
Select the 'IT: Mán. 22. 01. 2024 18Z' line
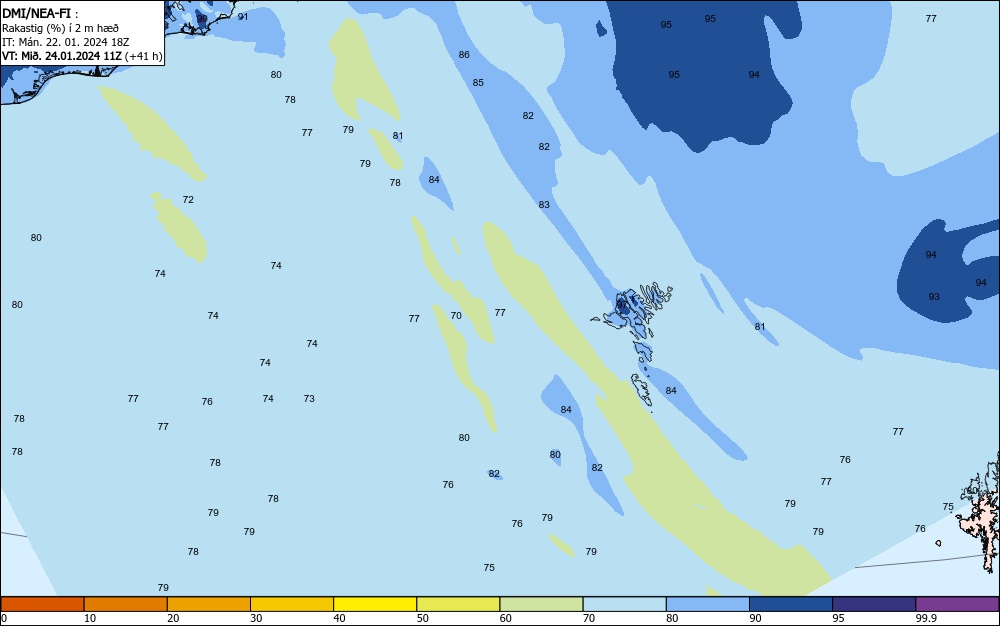coord(66,42)
